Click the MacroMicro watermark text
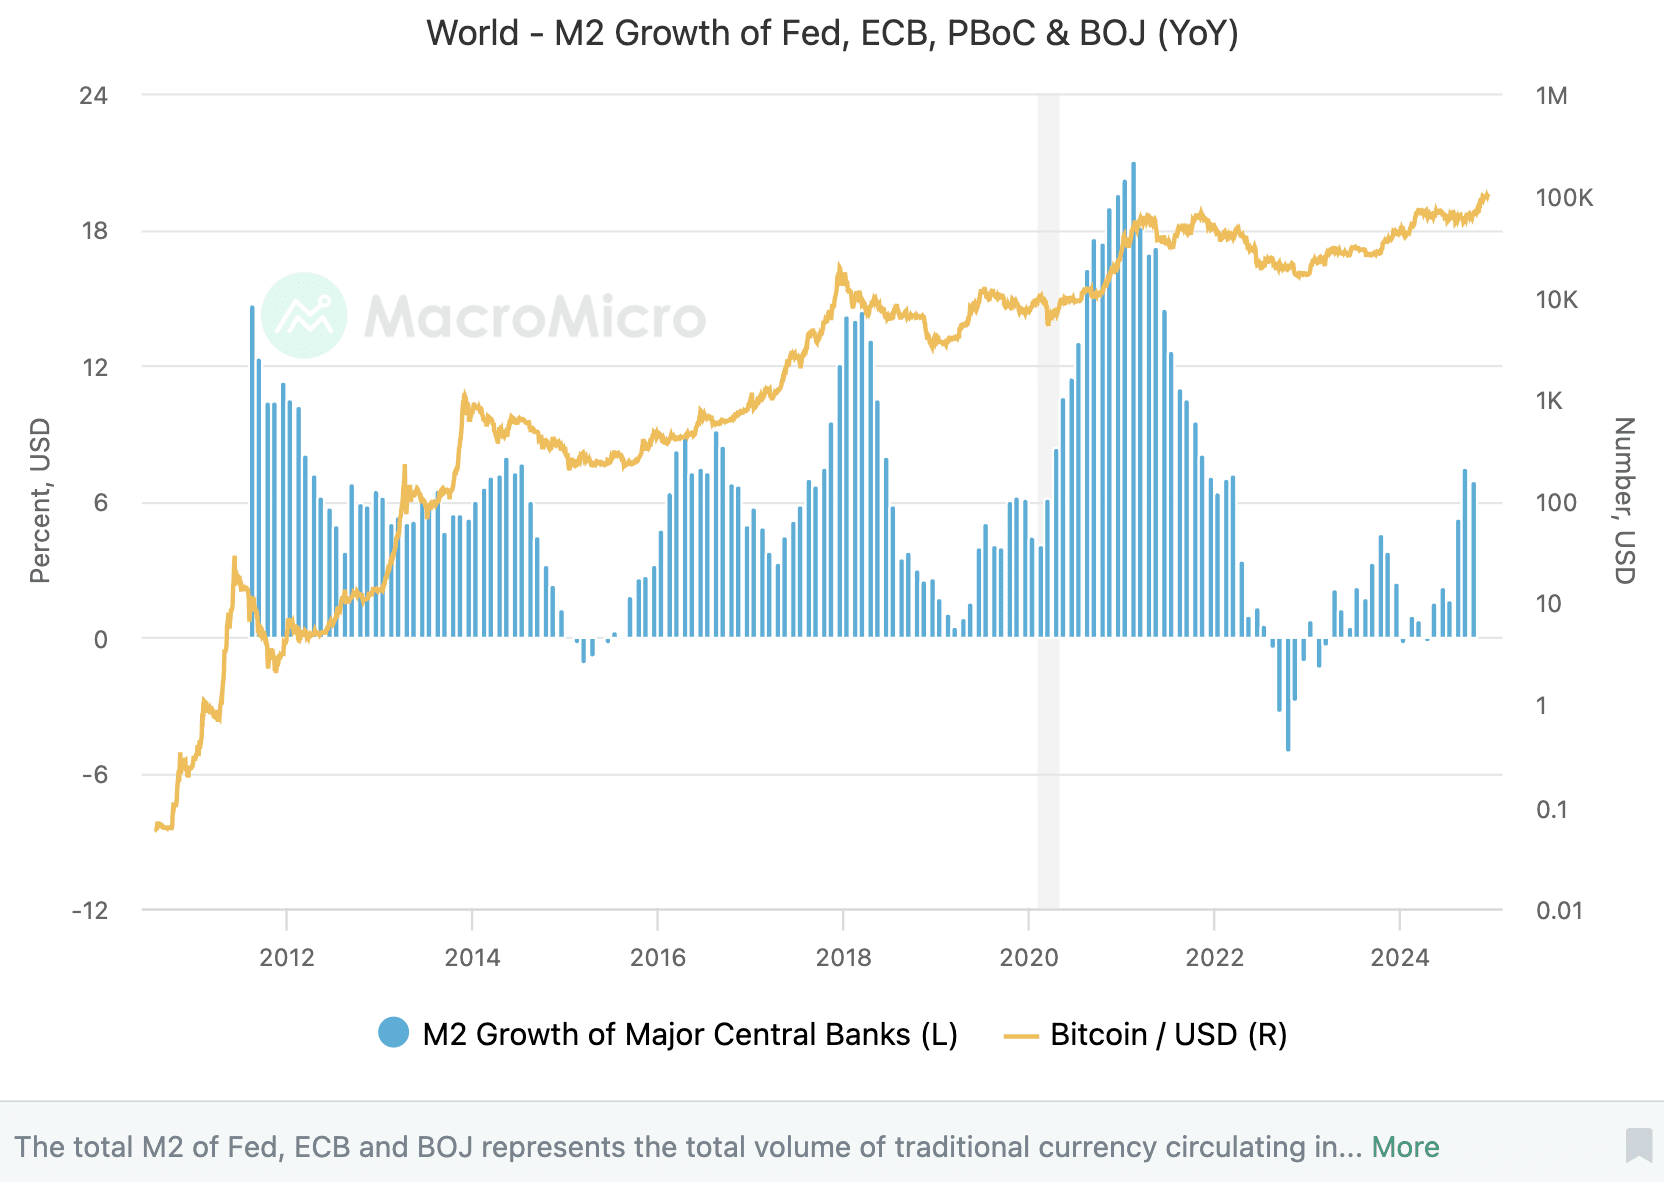This screenshot has width=1664, height=1182. tap(535, 316)
